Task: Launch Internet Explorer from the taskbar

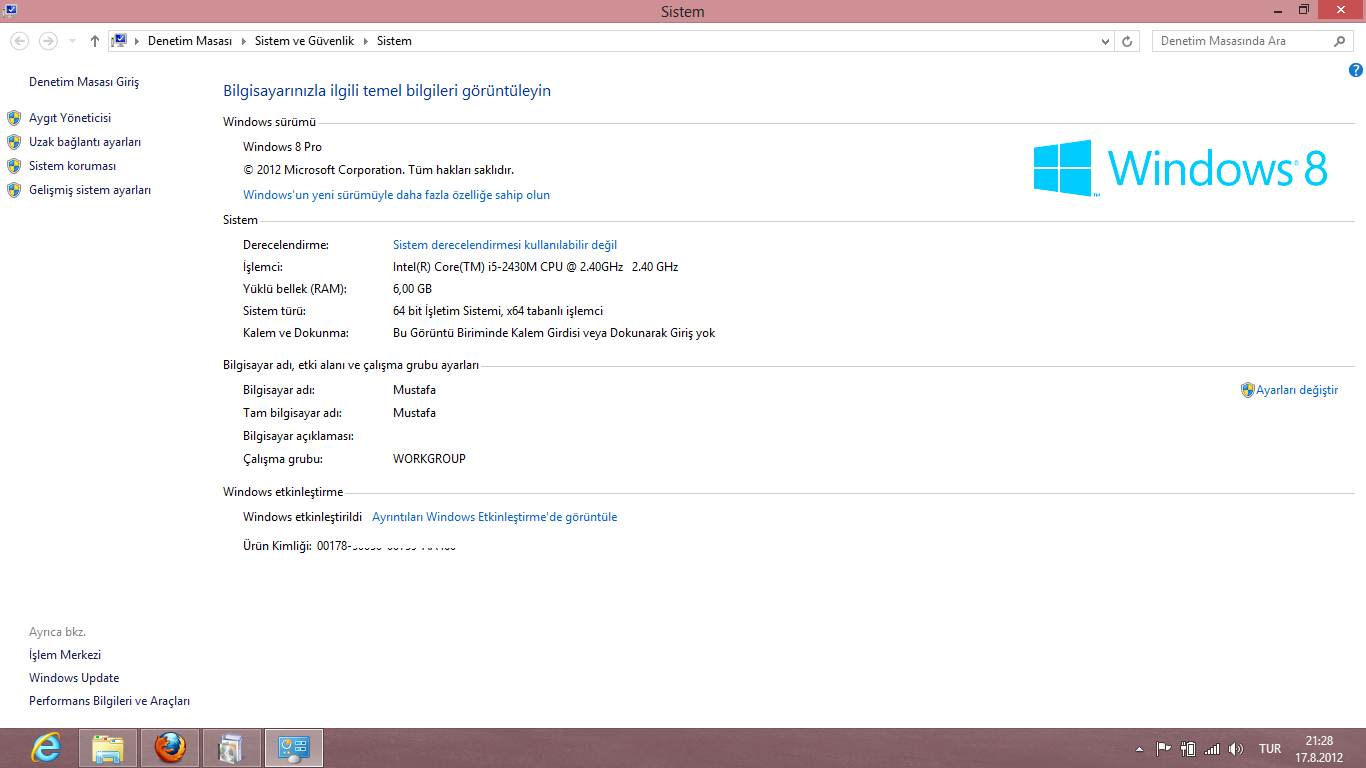Action: click(x=45, y=748)
